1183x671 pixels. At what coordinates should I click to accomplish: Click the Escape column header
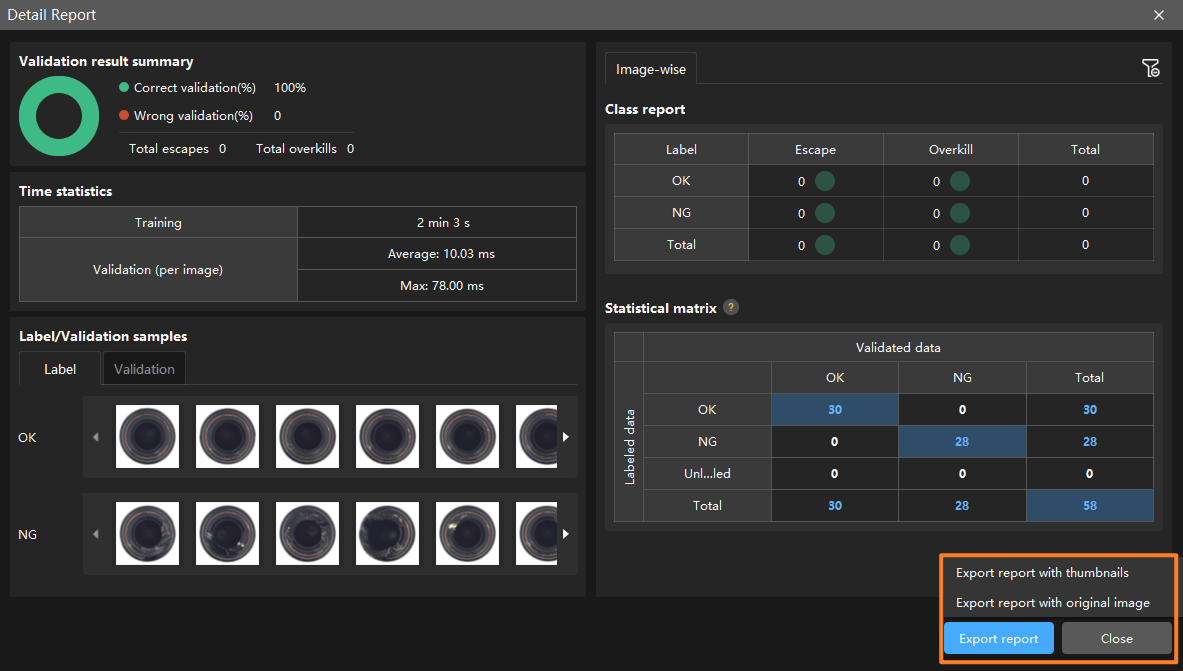(815, 149)
